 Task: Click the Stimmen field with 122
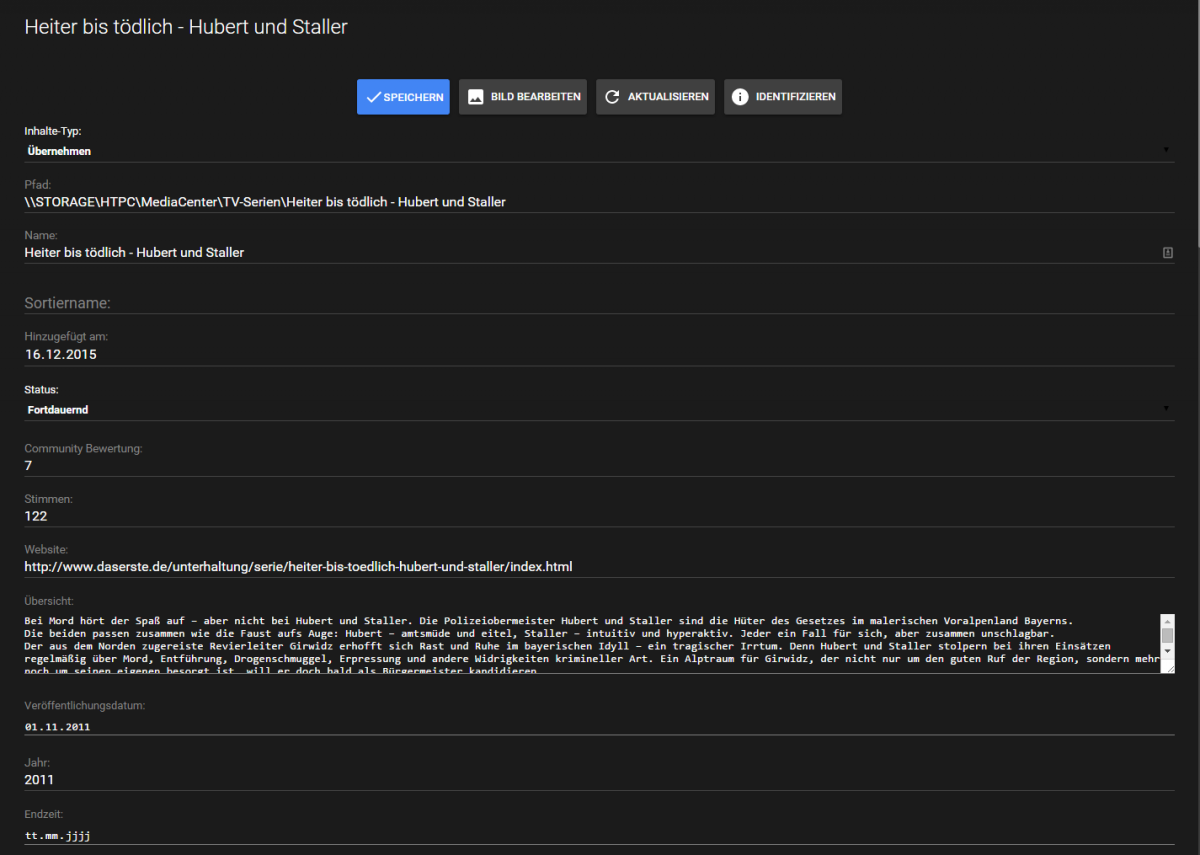599,516
